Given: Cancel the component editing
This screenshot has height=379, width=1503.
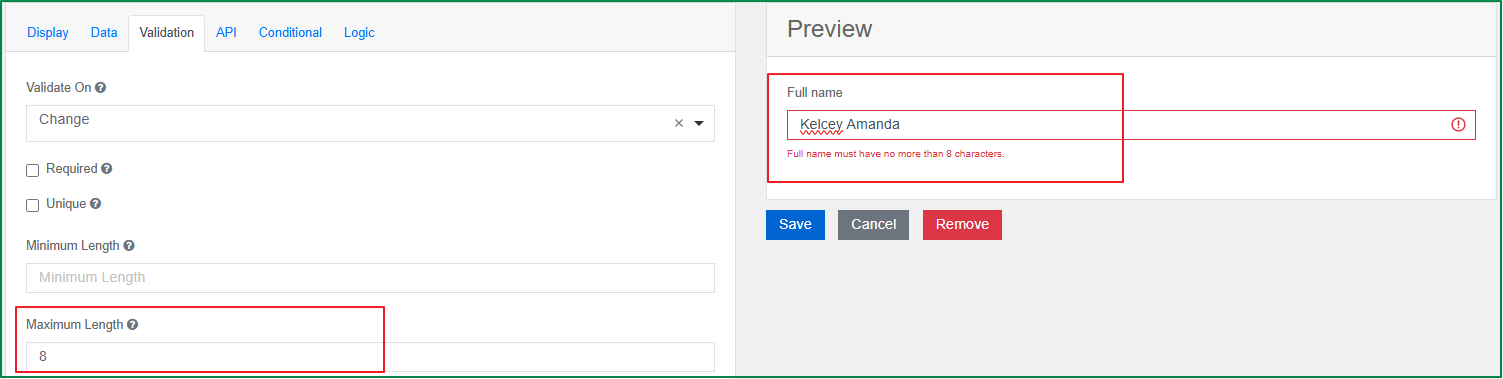Looking at the screenshot, I should 873,224.
